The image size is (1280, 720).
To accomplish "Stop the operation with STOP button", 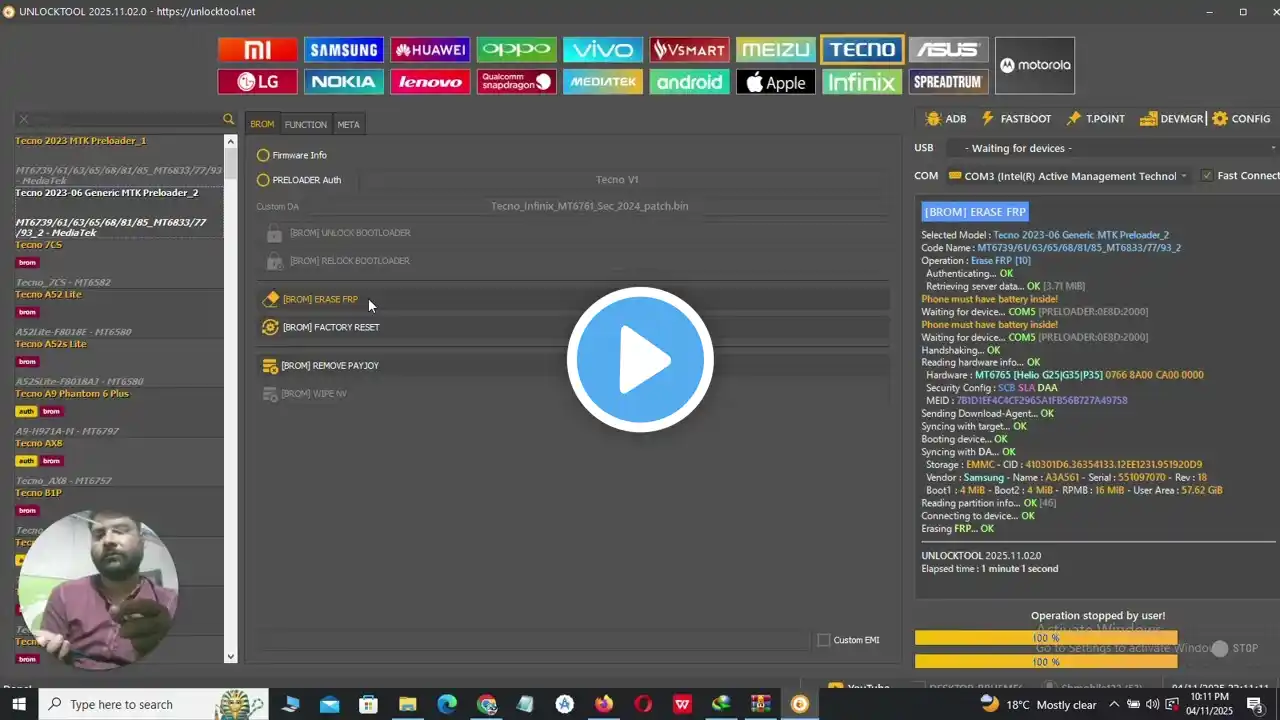I will tap(1235, 649).
